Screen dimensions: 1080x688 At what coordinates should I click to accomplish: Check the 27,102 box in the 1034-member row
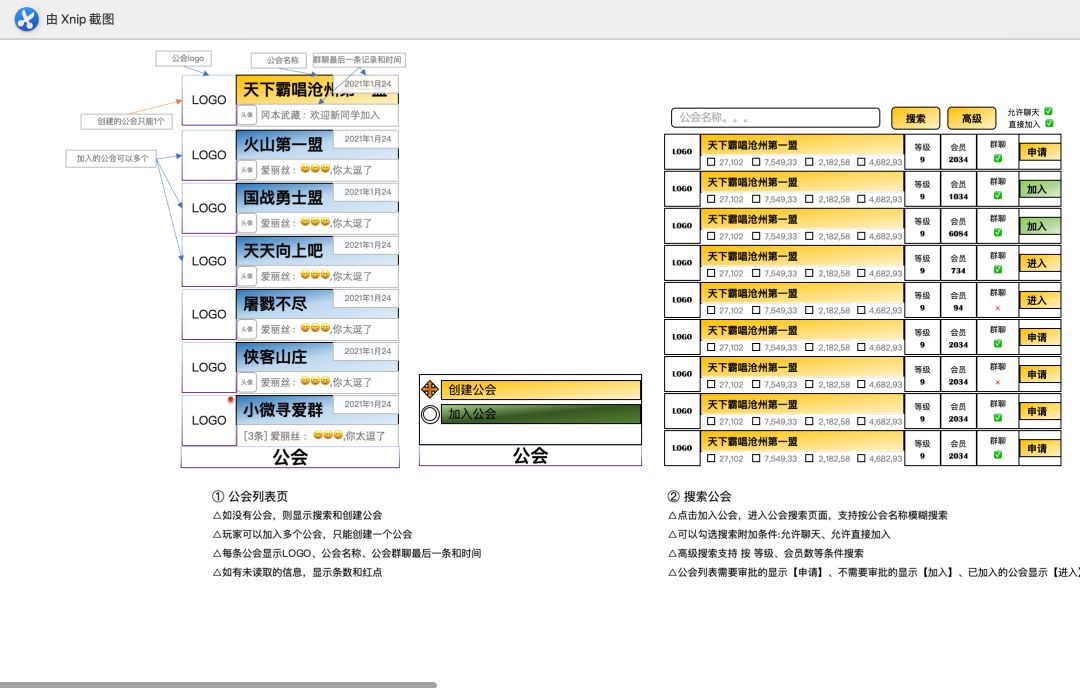[x=711, y=199]
